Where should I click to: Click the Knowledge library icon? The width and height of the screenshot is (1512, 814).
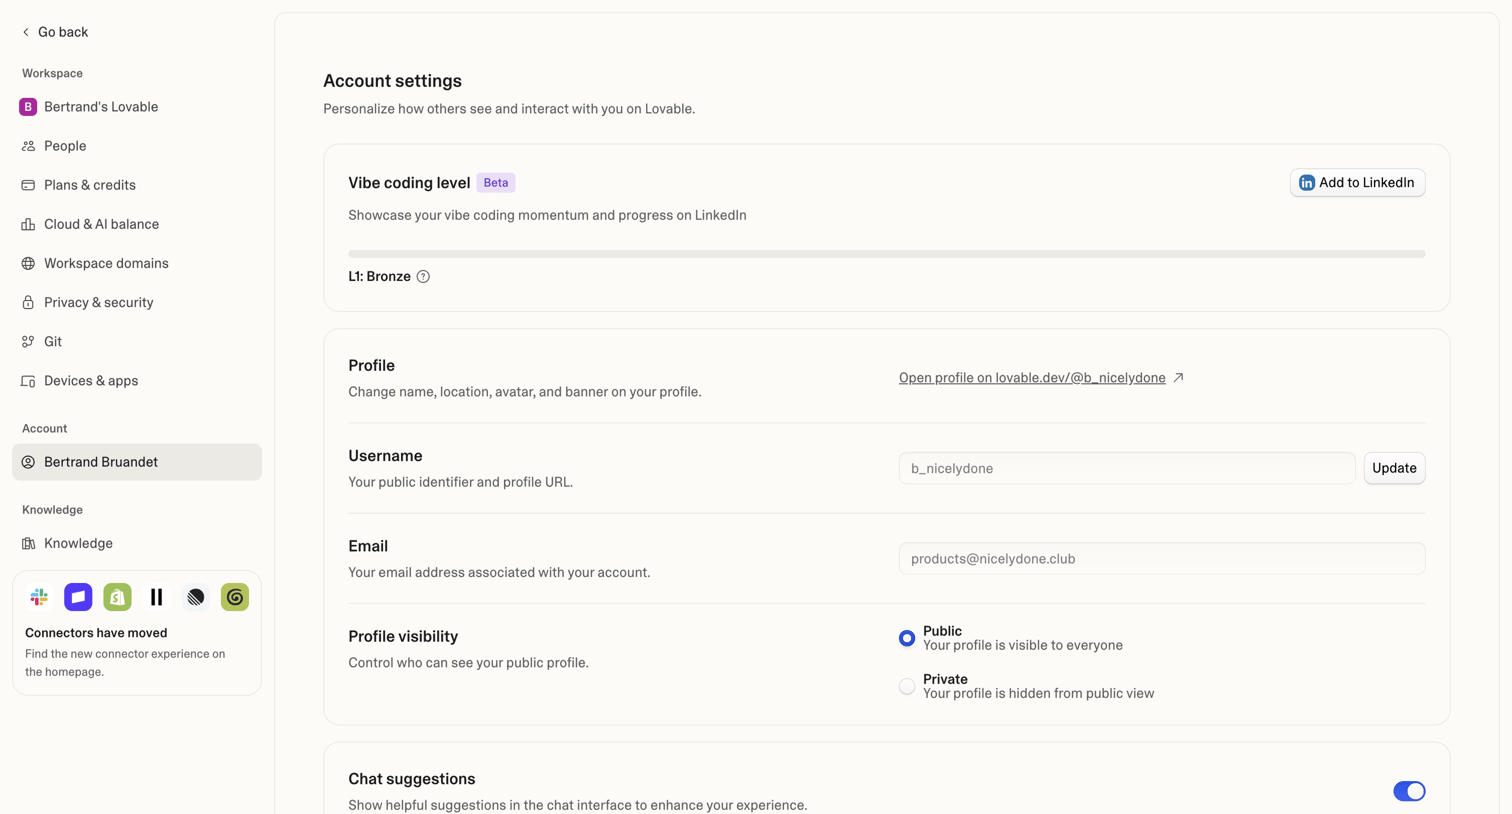click(28, 543)
